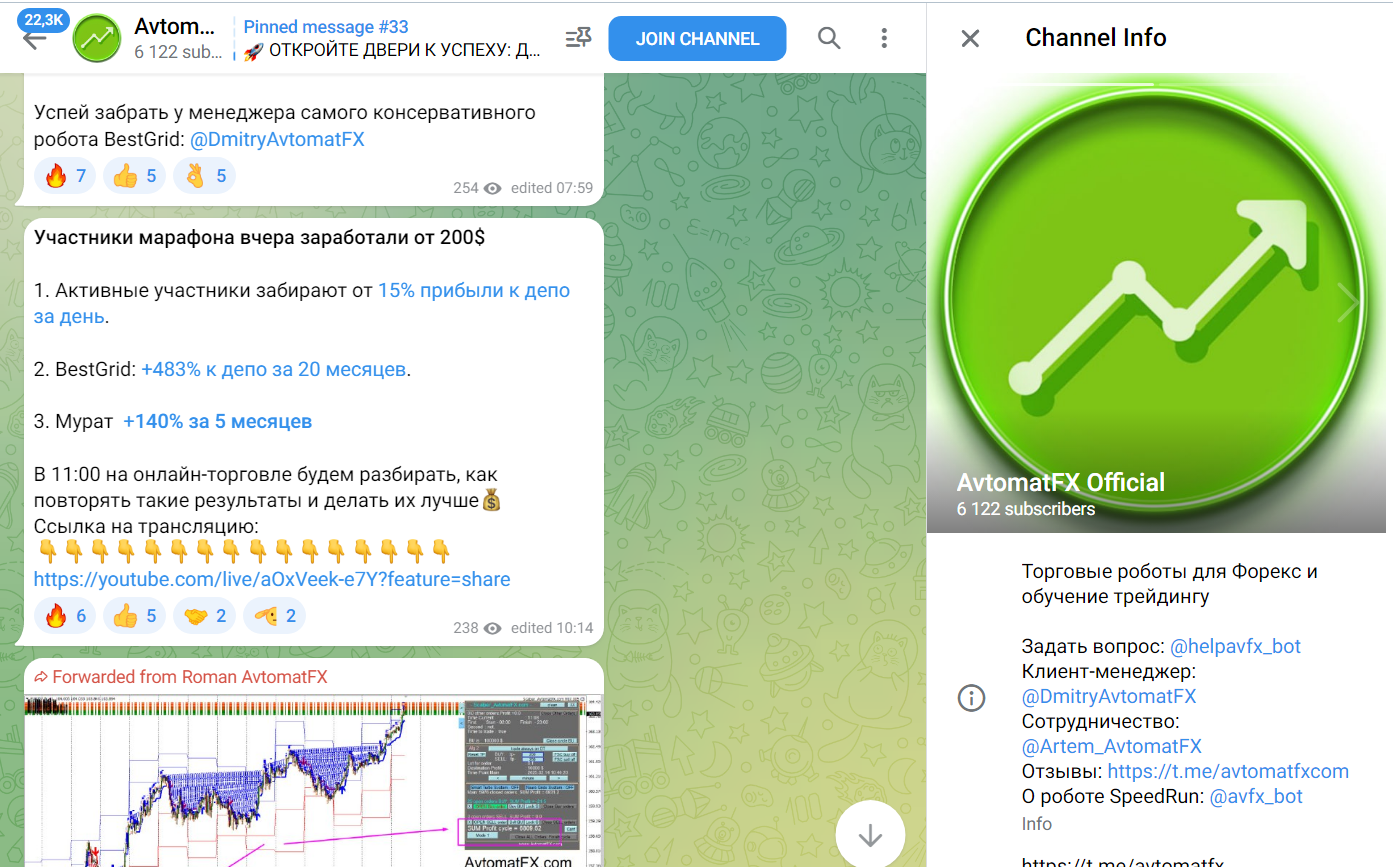This screenshot has width=1393, height=867.
Task: Go back using the arrow icon
Action: 35,40
